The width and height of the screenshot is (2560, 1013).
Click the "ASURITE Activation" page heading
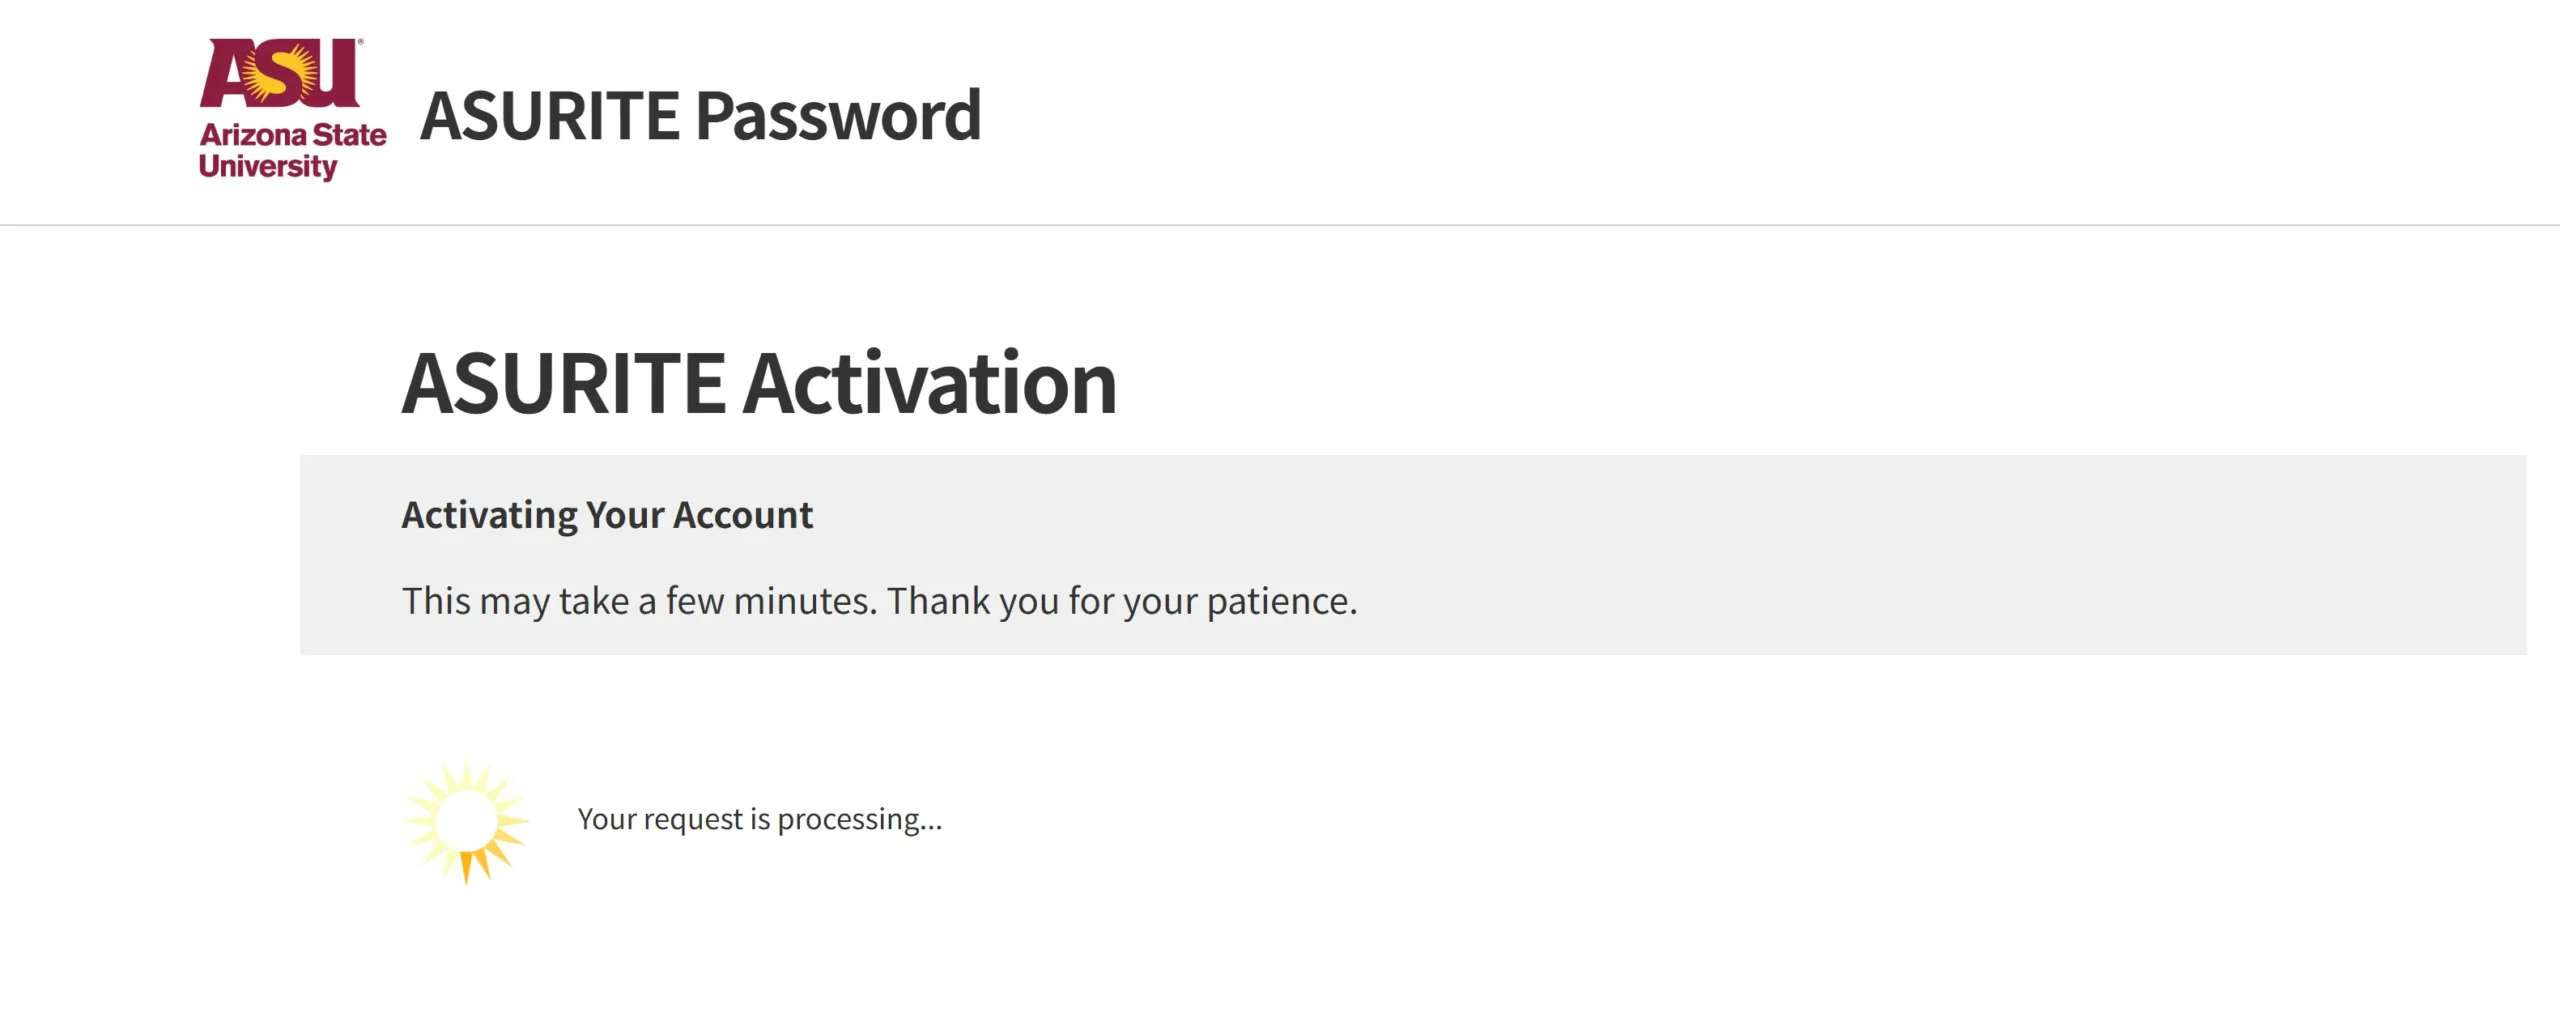coord(759,383)
